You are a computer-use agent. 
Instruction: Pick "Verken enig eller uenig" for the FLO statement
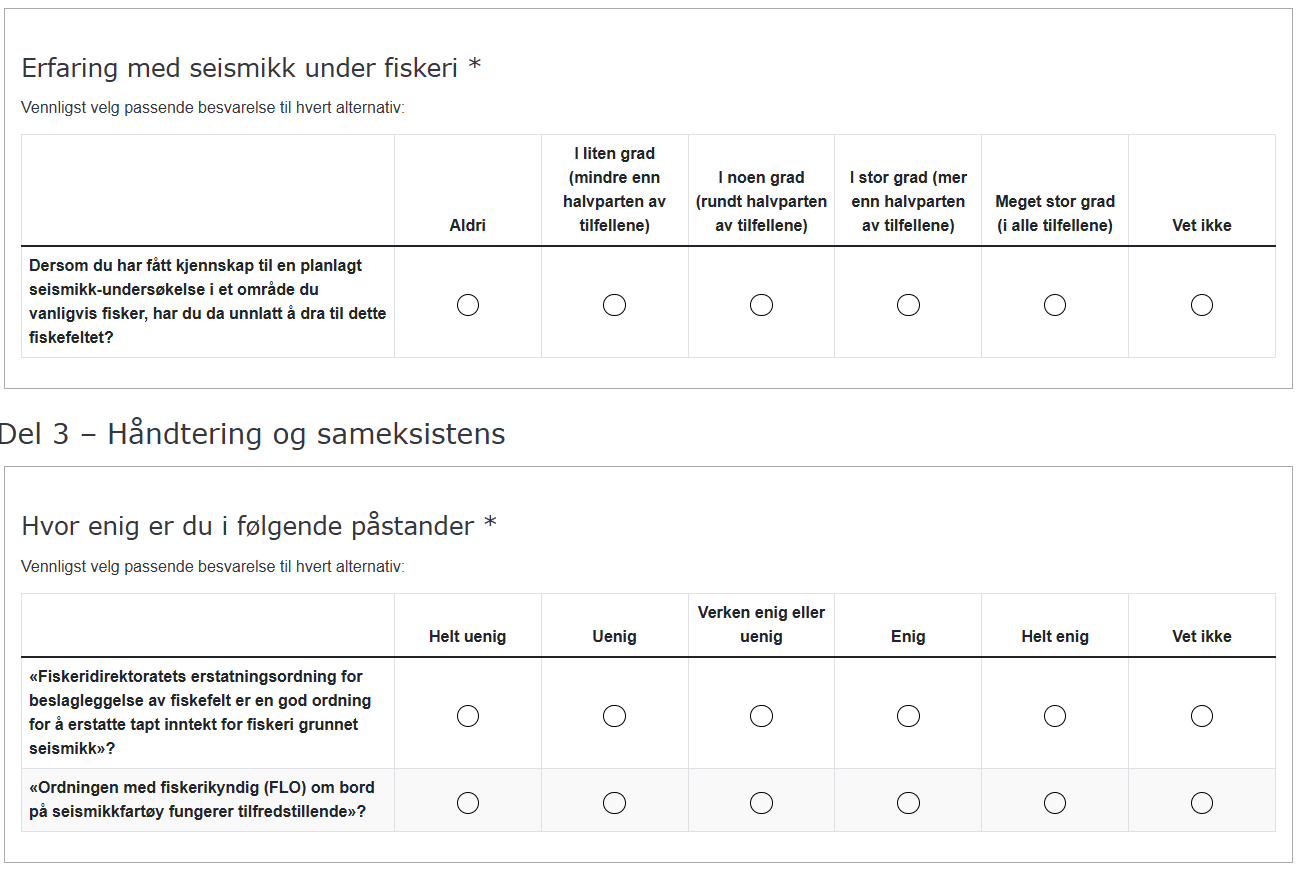[x=761, y=801]
